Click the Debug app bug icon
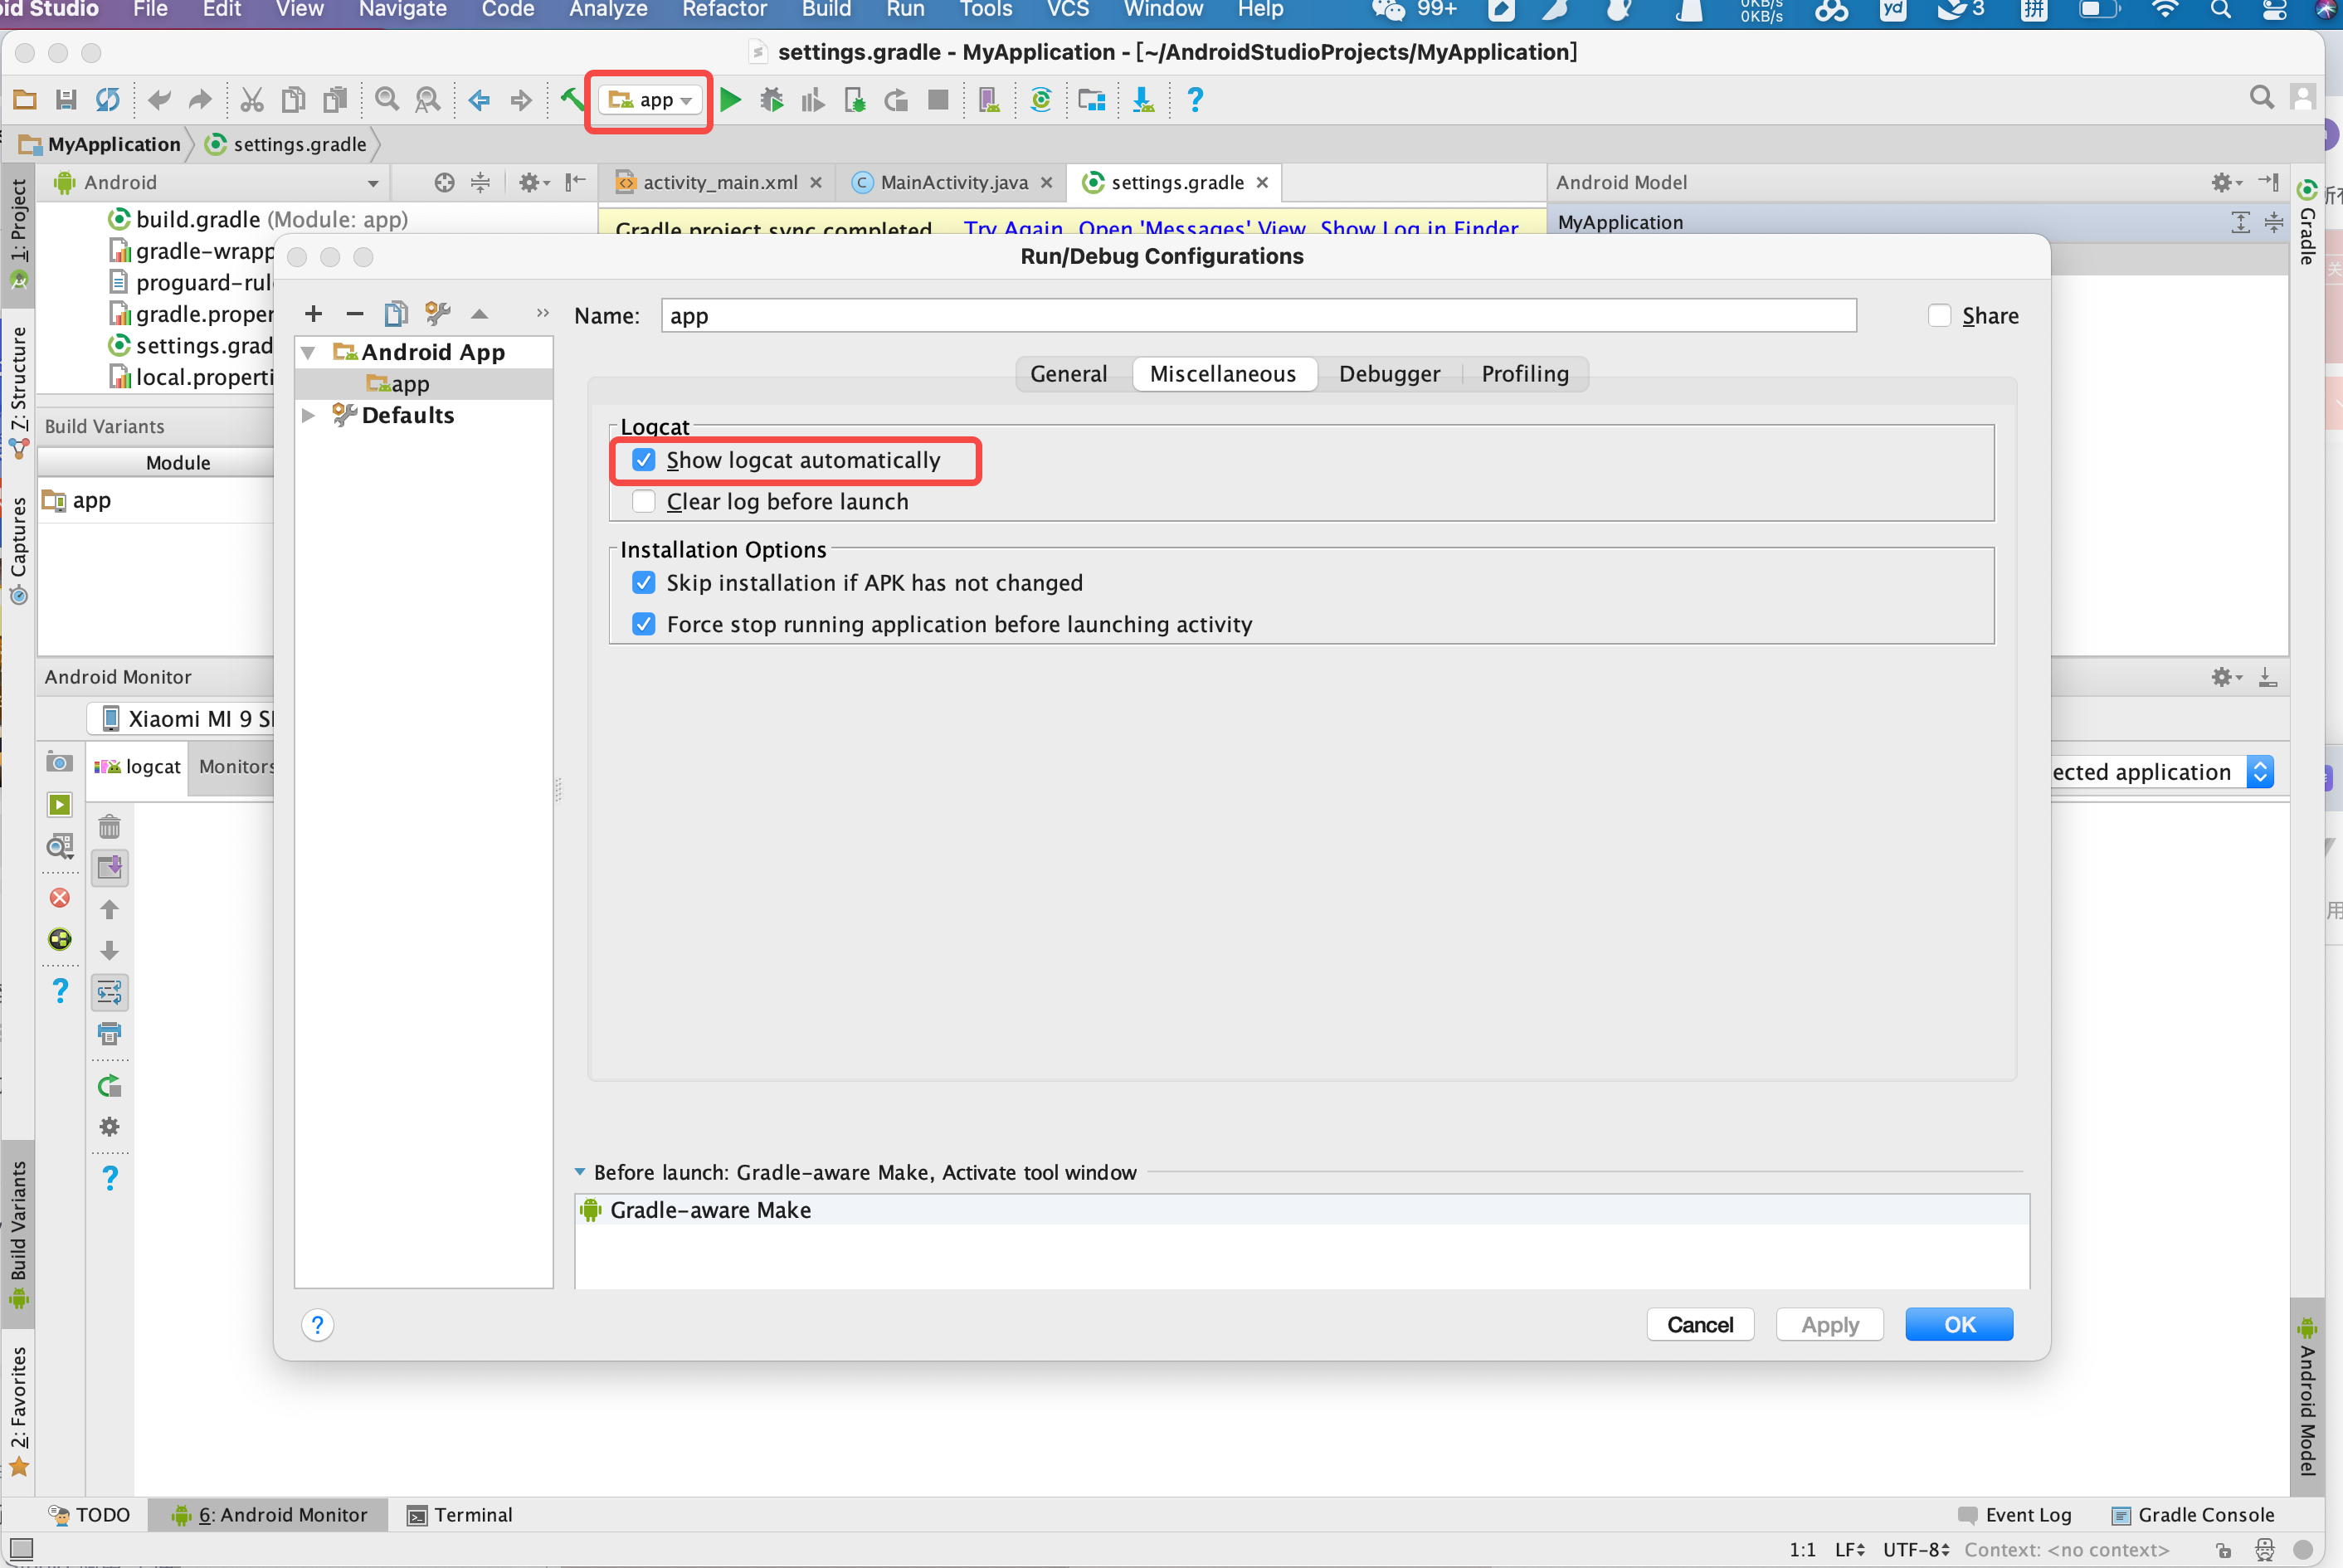This screenshot has width=2343, height=1568. click(771, 100)
